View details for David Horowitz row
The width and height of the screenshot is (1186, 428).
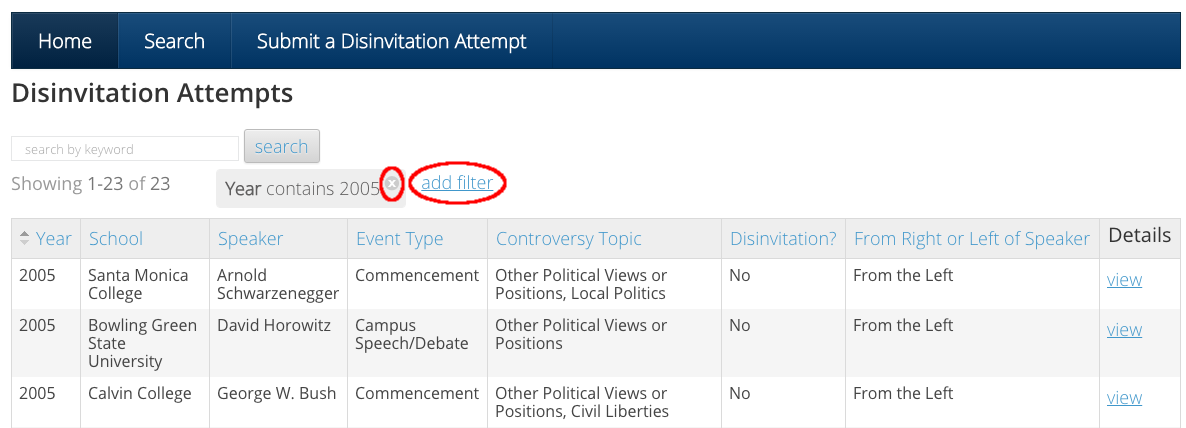coord(1124,330)
